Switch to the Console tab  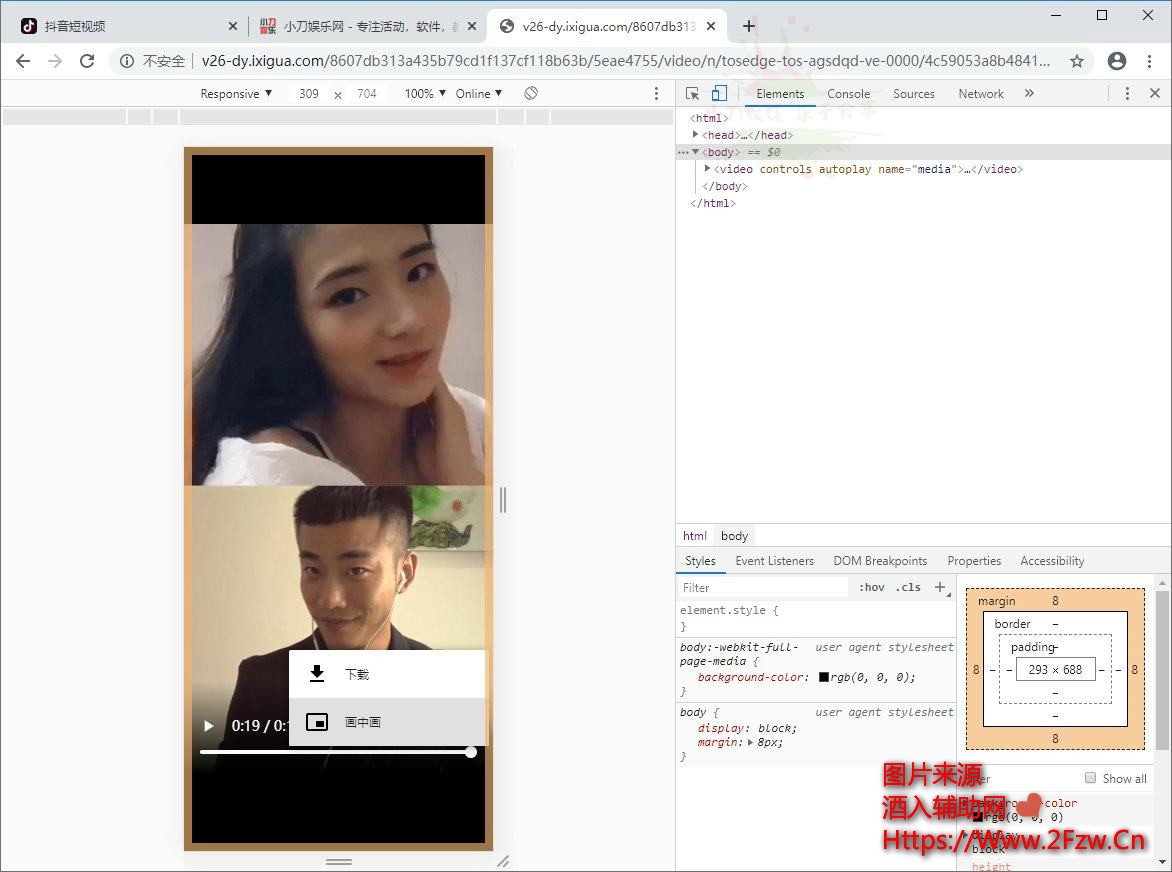(x=848, y=93)
